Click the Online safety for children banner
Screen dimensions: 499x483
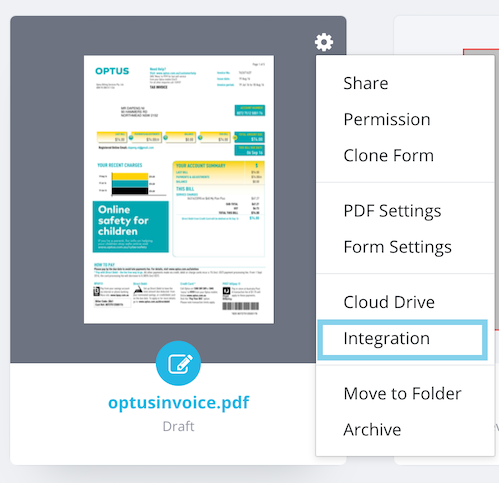click(131, 227)
